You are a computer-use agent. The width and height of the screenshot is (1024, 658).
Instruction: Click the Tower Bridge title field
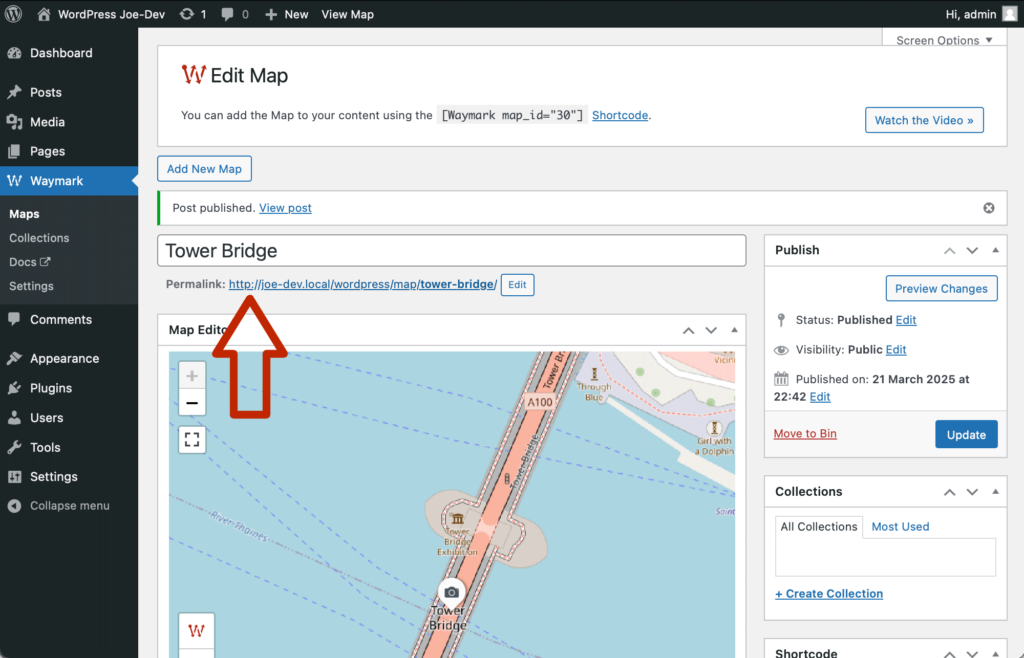[x=451, y=251]
